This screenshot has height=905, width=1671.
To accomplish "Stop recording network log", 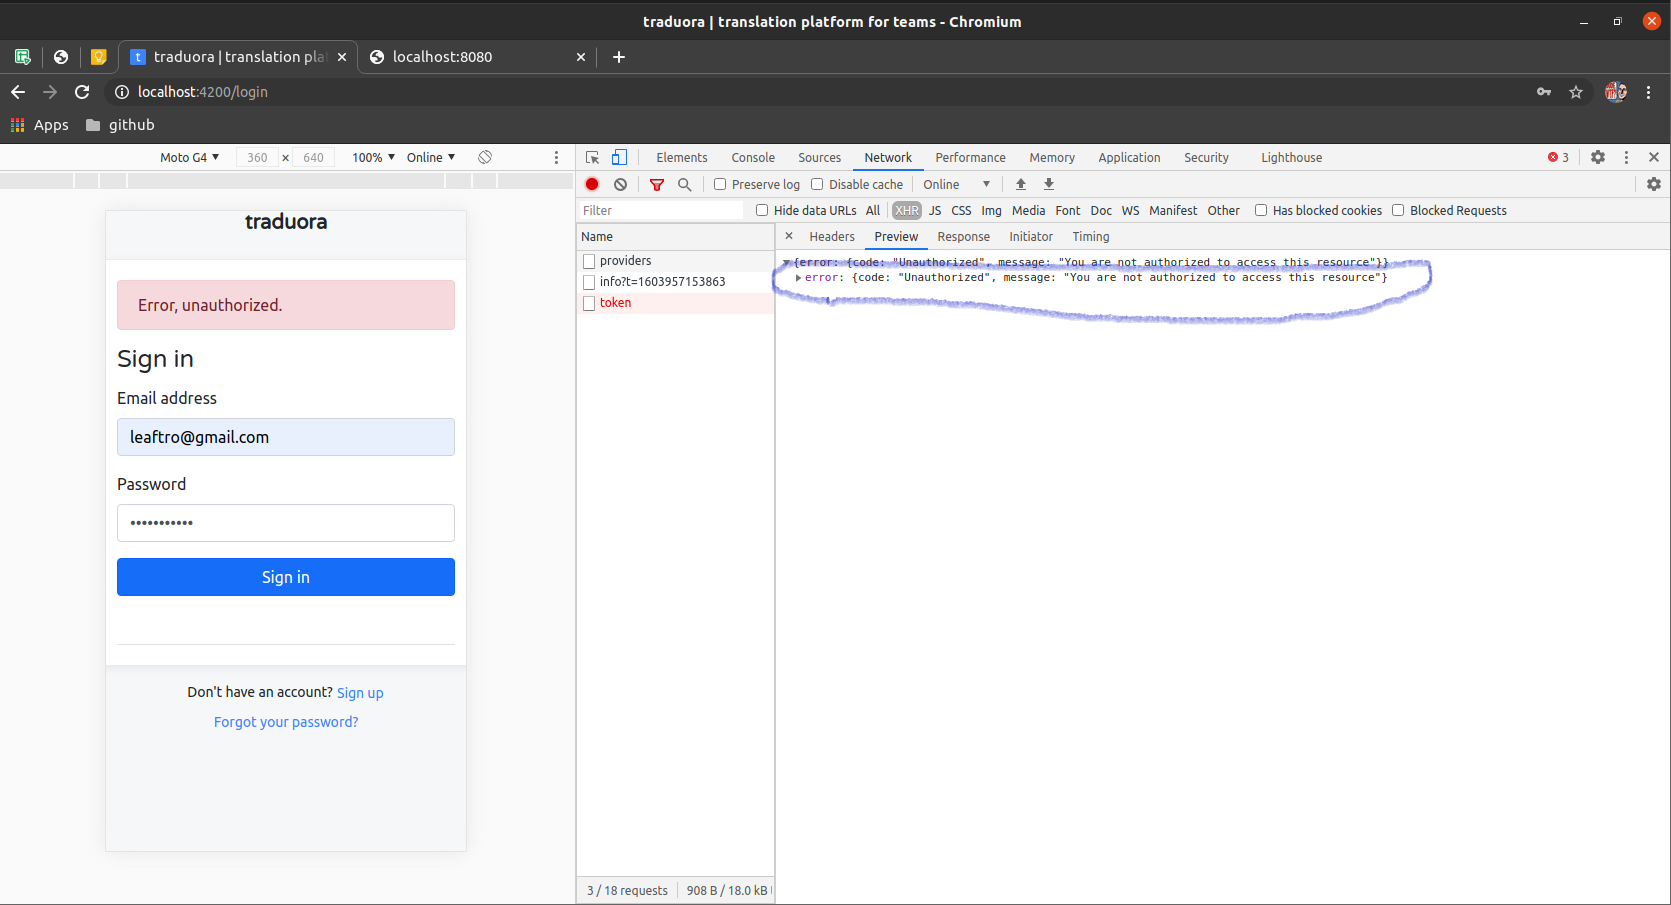I will (x=592, y=184).
